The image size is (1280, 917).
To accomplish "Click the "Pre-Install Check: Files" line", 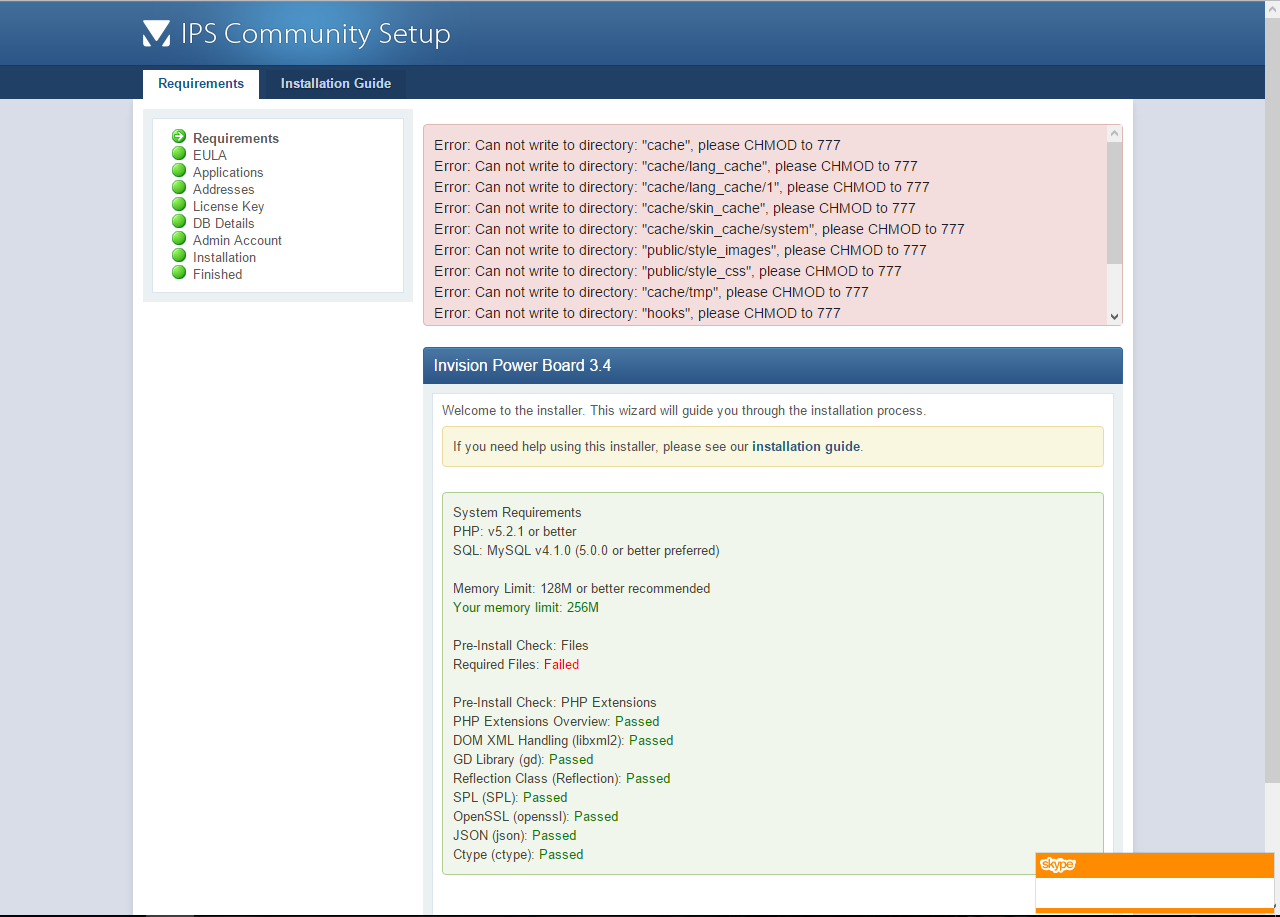I will pyautogui.click(x=521, y=645).
